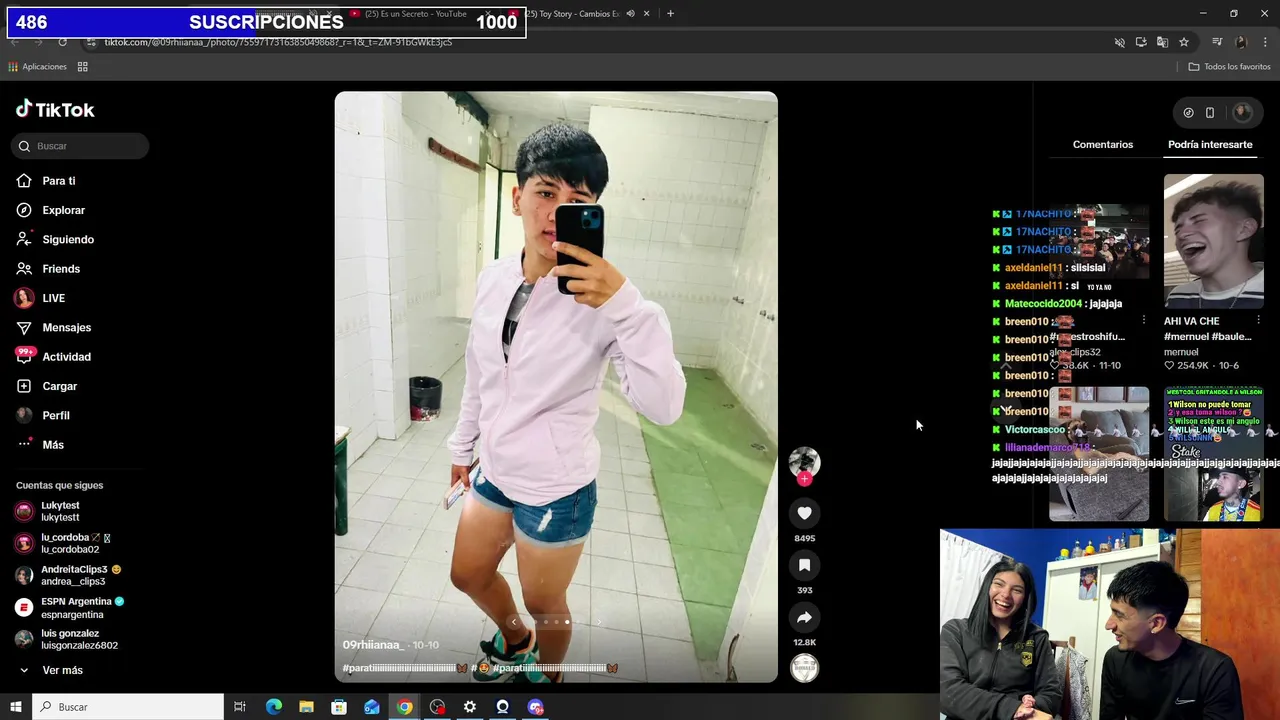Like the photo with the heart icon
The height and width of the screenshot is (720, 1280).
(804, 513)
